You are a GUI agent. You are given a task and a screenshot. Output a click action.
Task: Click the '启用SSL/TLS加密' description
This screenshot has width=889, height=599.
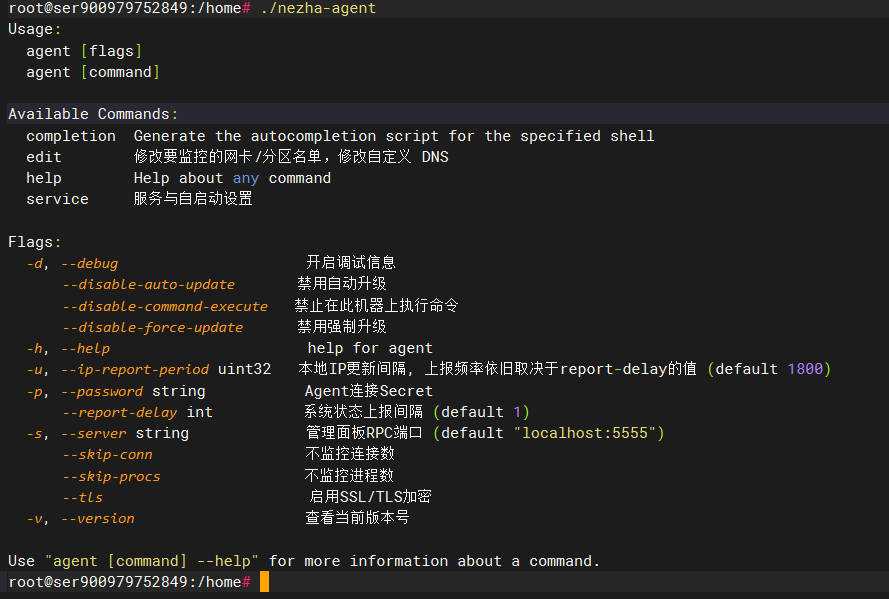pos(370,497)
